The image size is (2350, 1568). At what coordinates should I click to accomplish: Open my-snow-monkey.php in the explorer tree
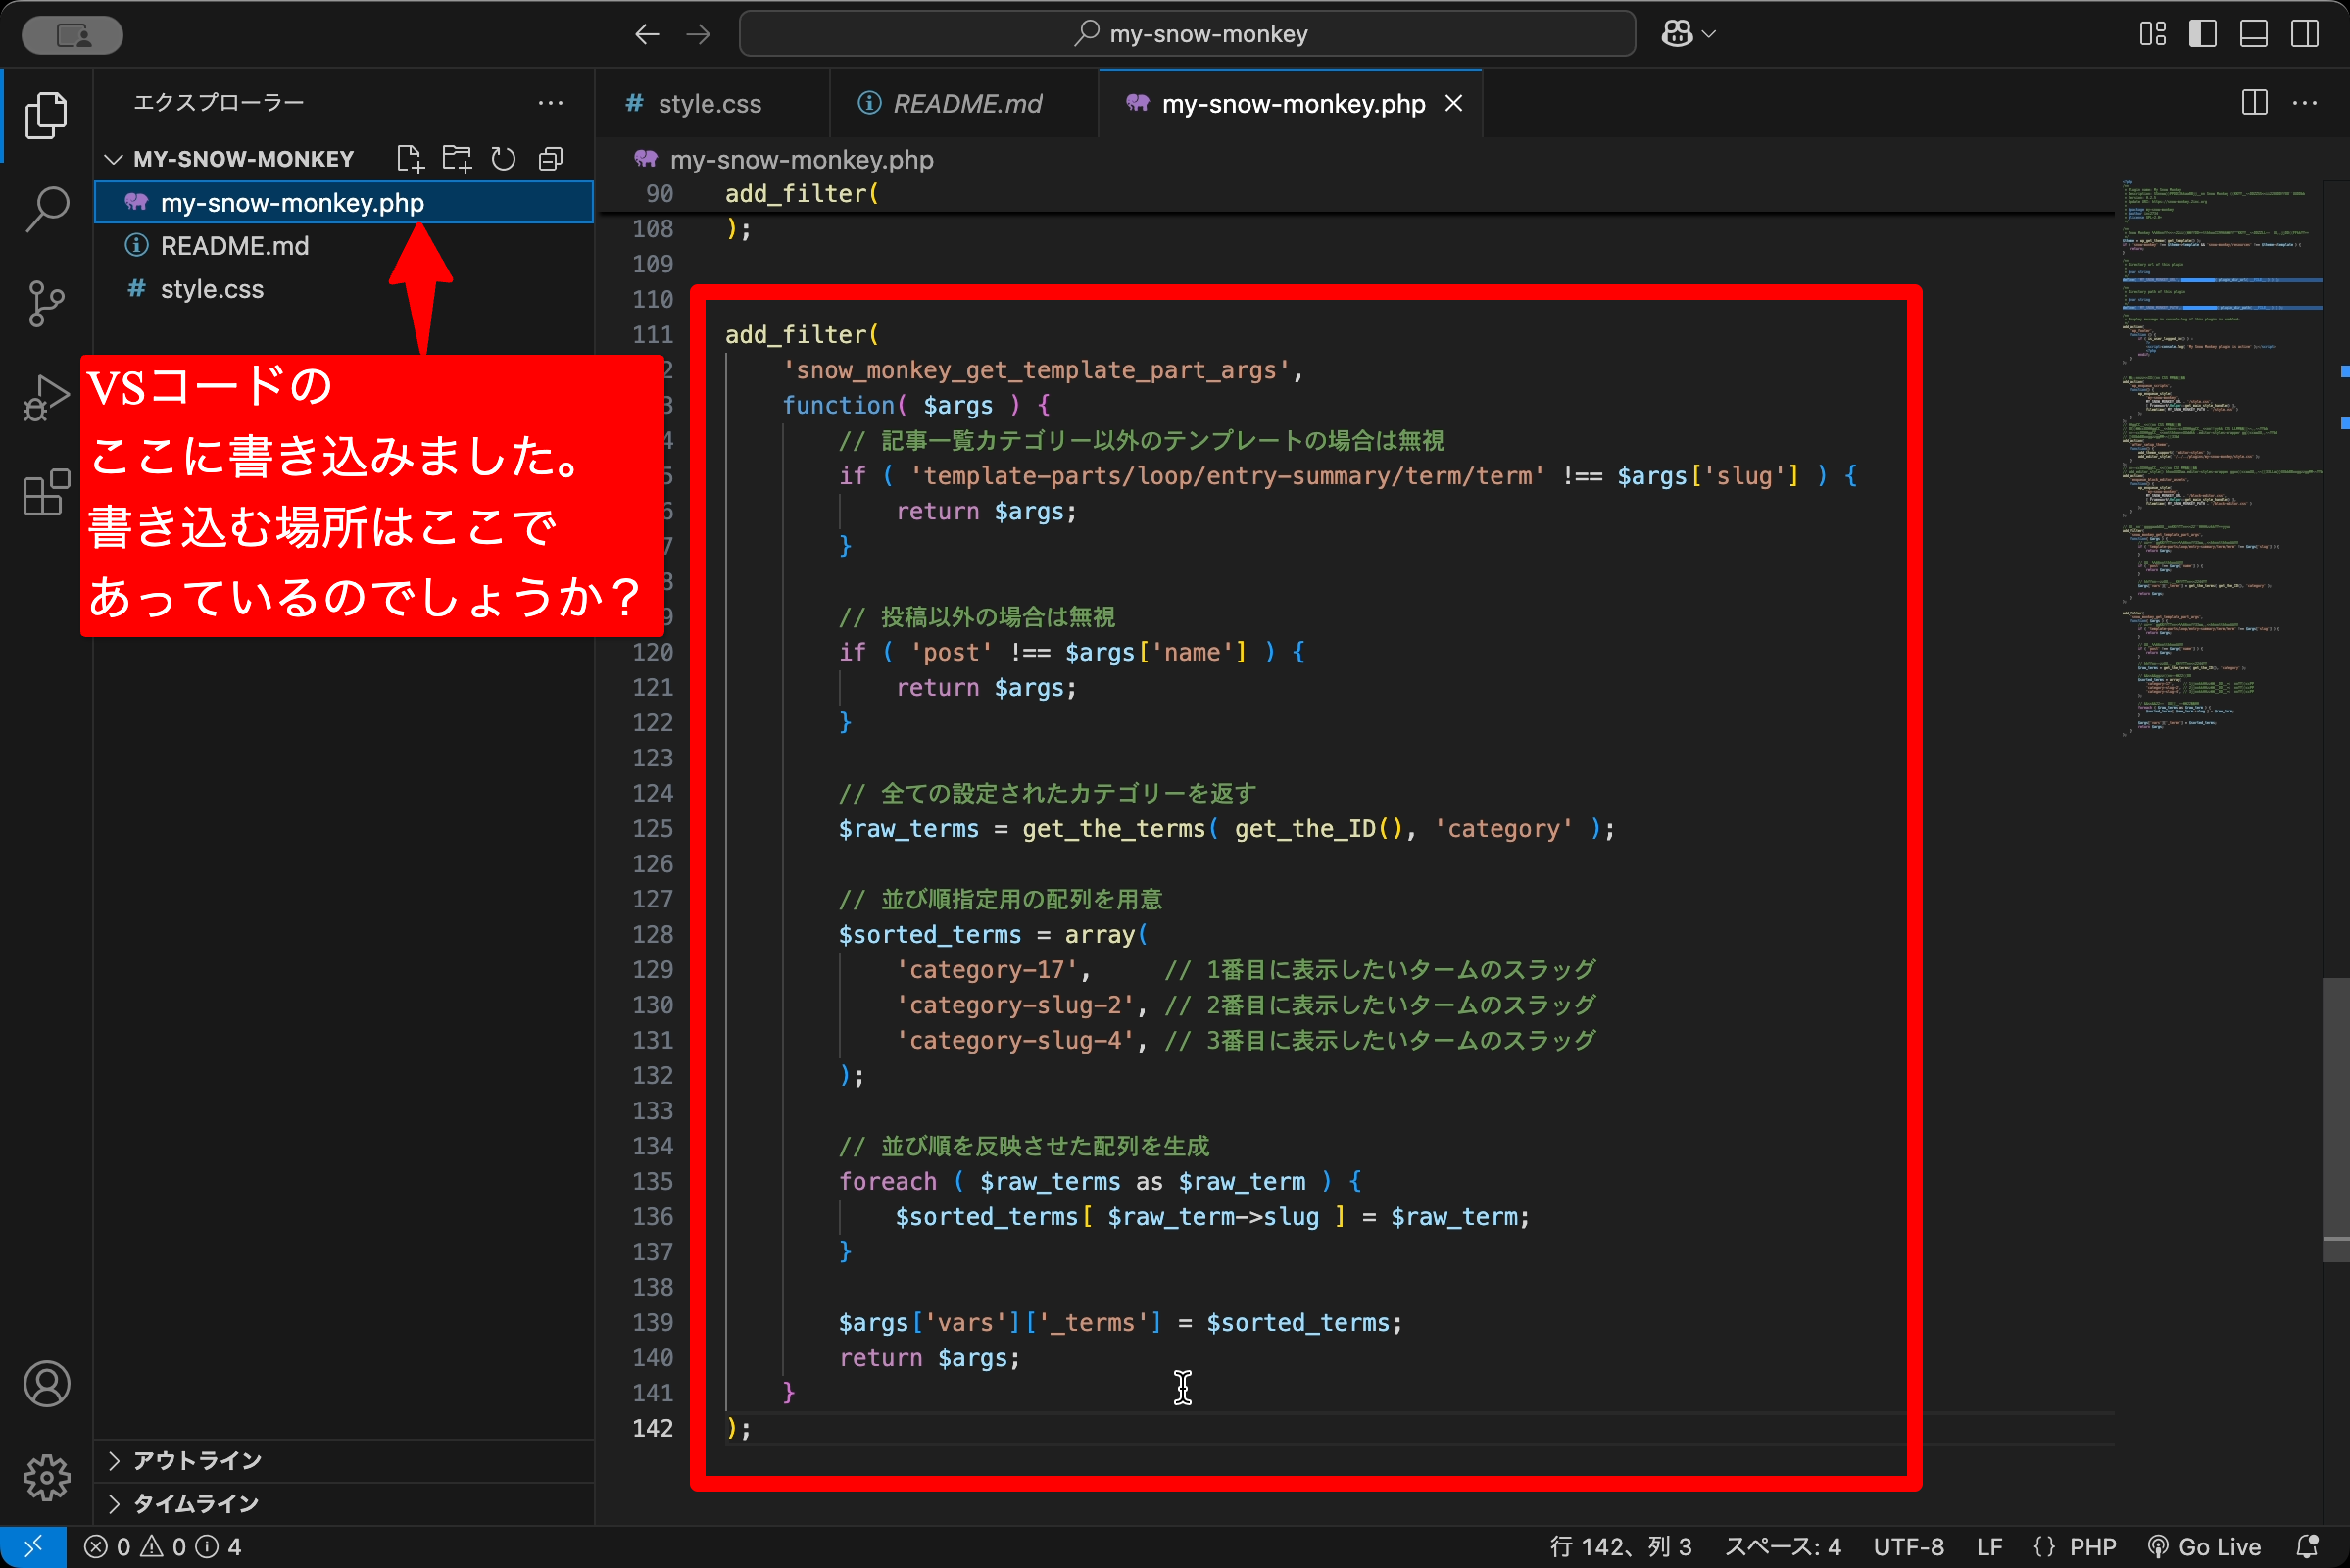(x=344, y=202)
